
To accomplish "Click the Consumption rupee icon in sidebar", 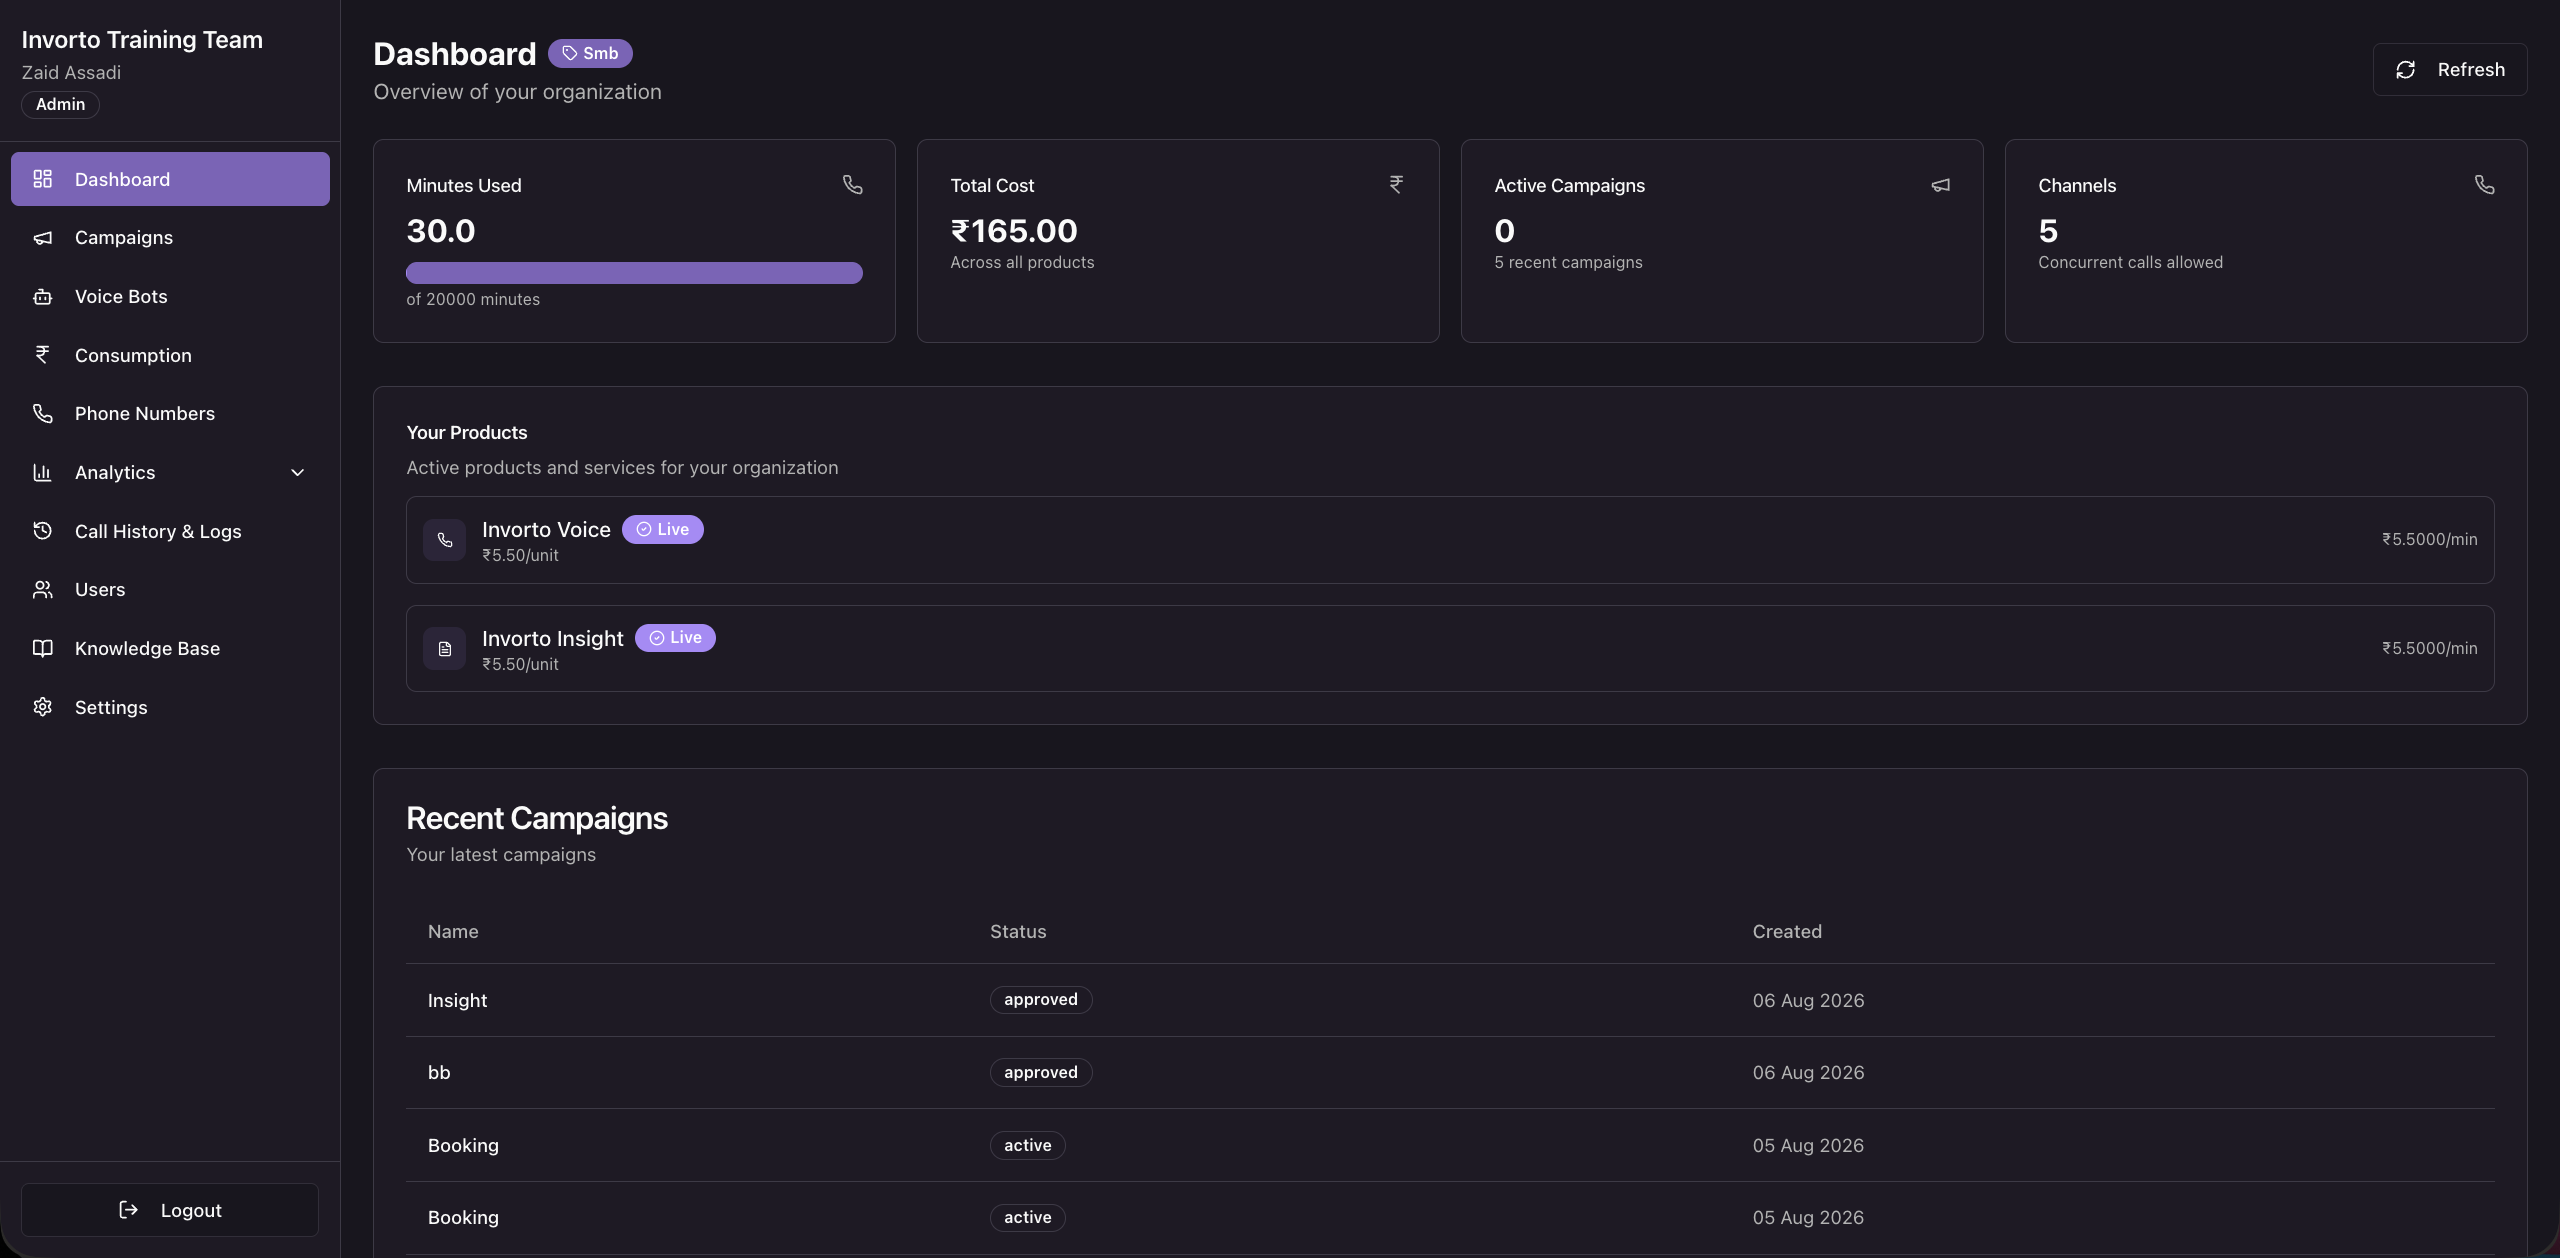I will click(42, 355).
